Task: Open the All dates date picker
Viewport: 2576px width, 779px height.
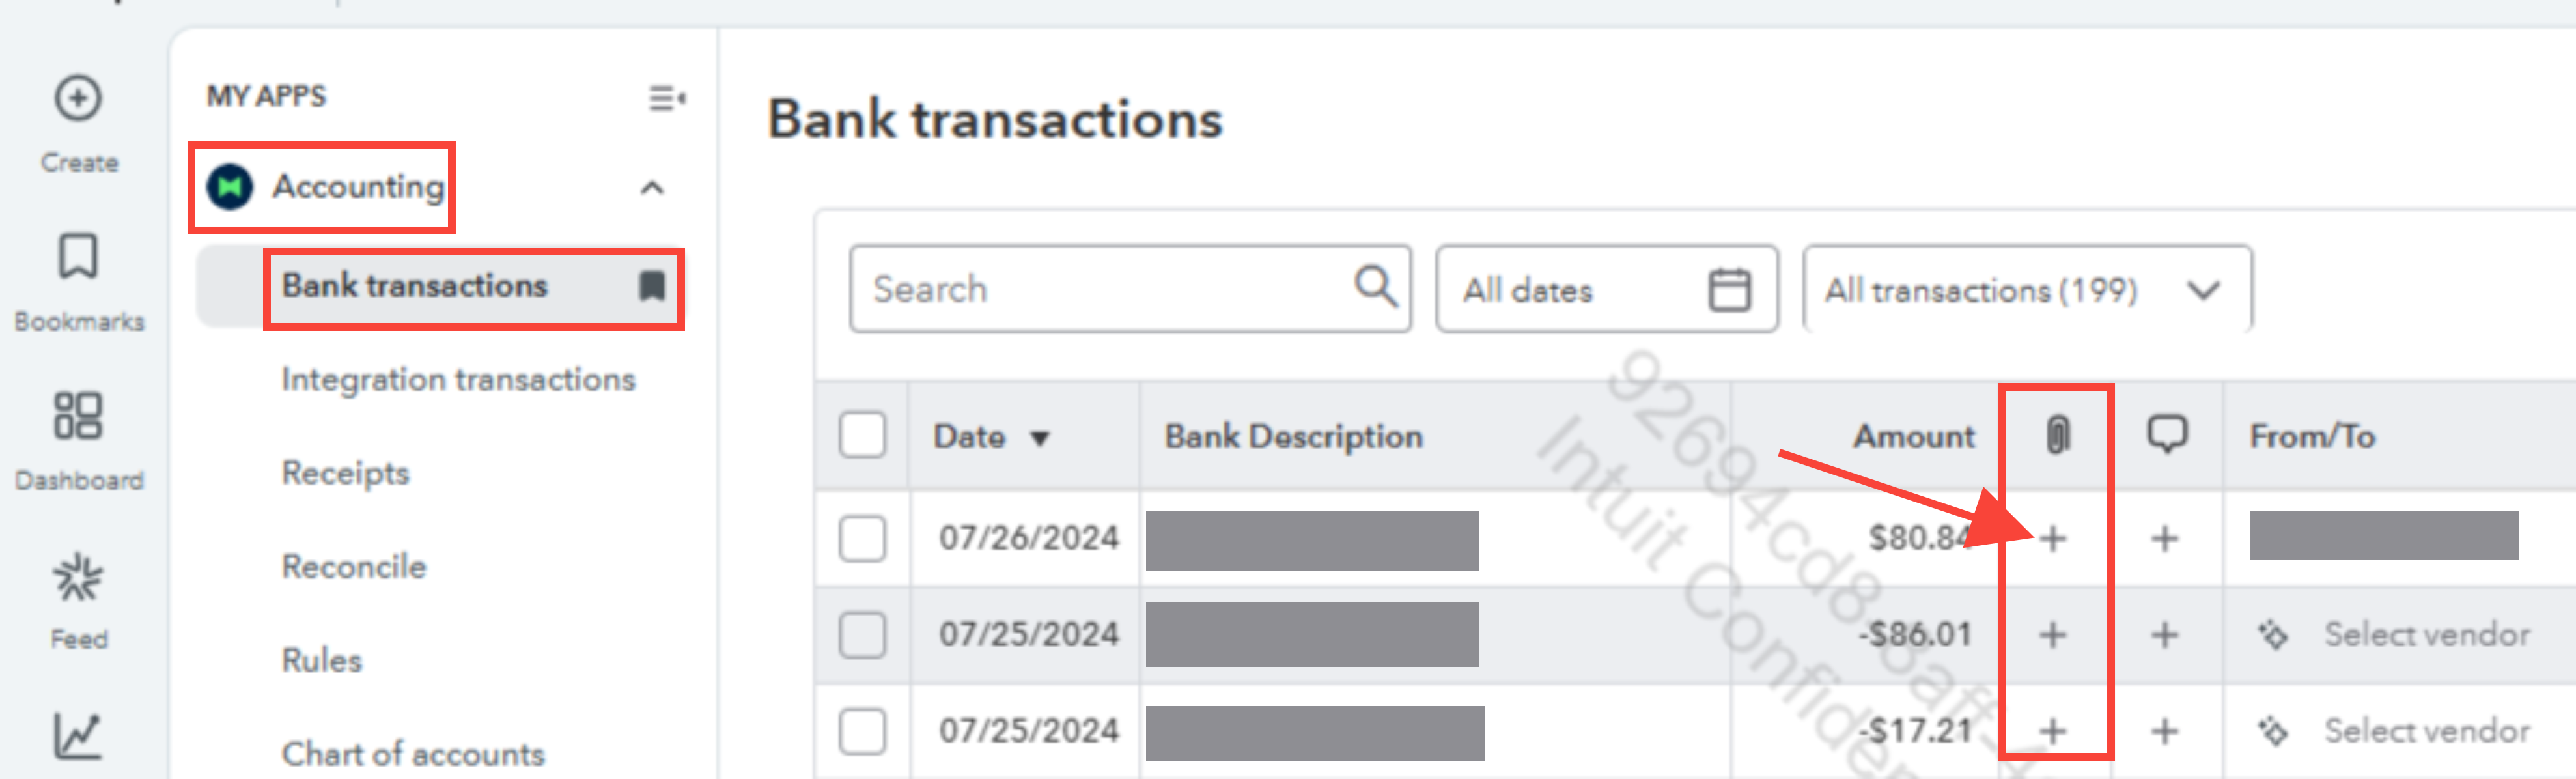Action: point(1606,289)
